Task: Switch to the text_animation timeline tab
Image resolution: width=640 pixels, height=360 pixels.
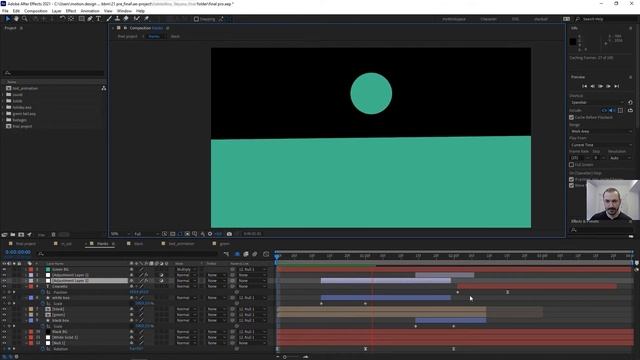Action: tap(181, 244)
